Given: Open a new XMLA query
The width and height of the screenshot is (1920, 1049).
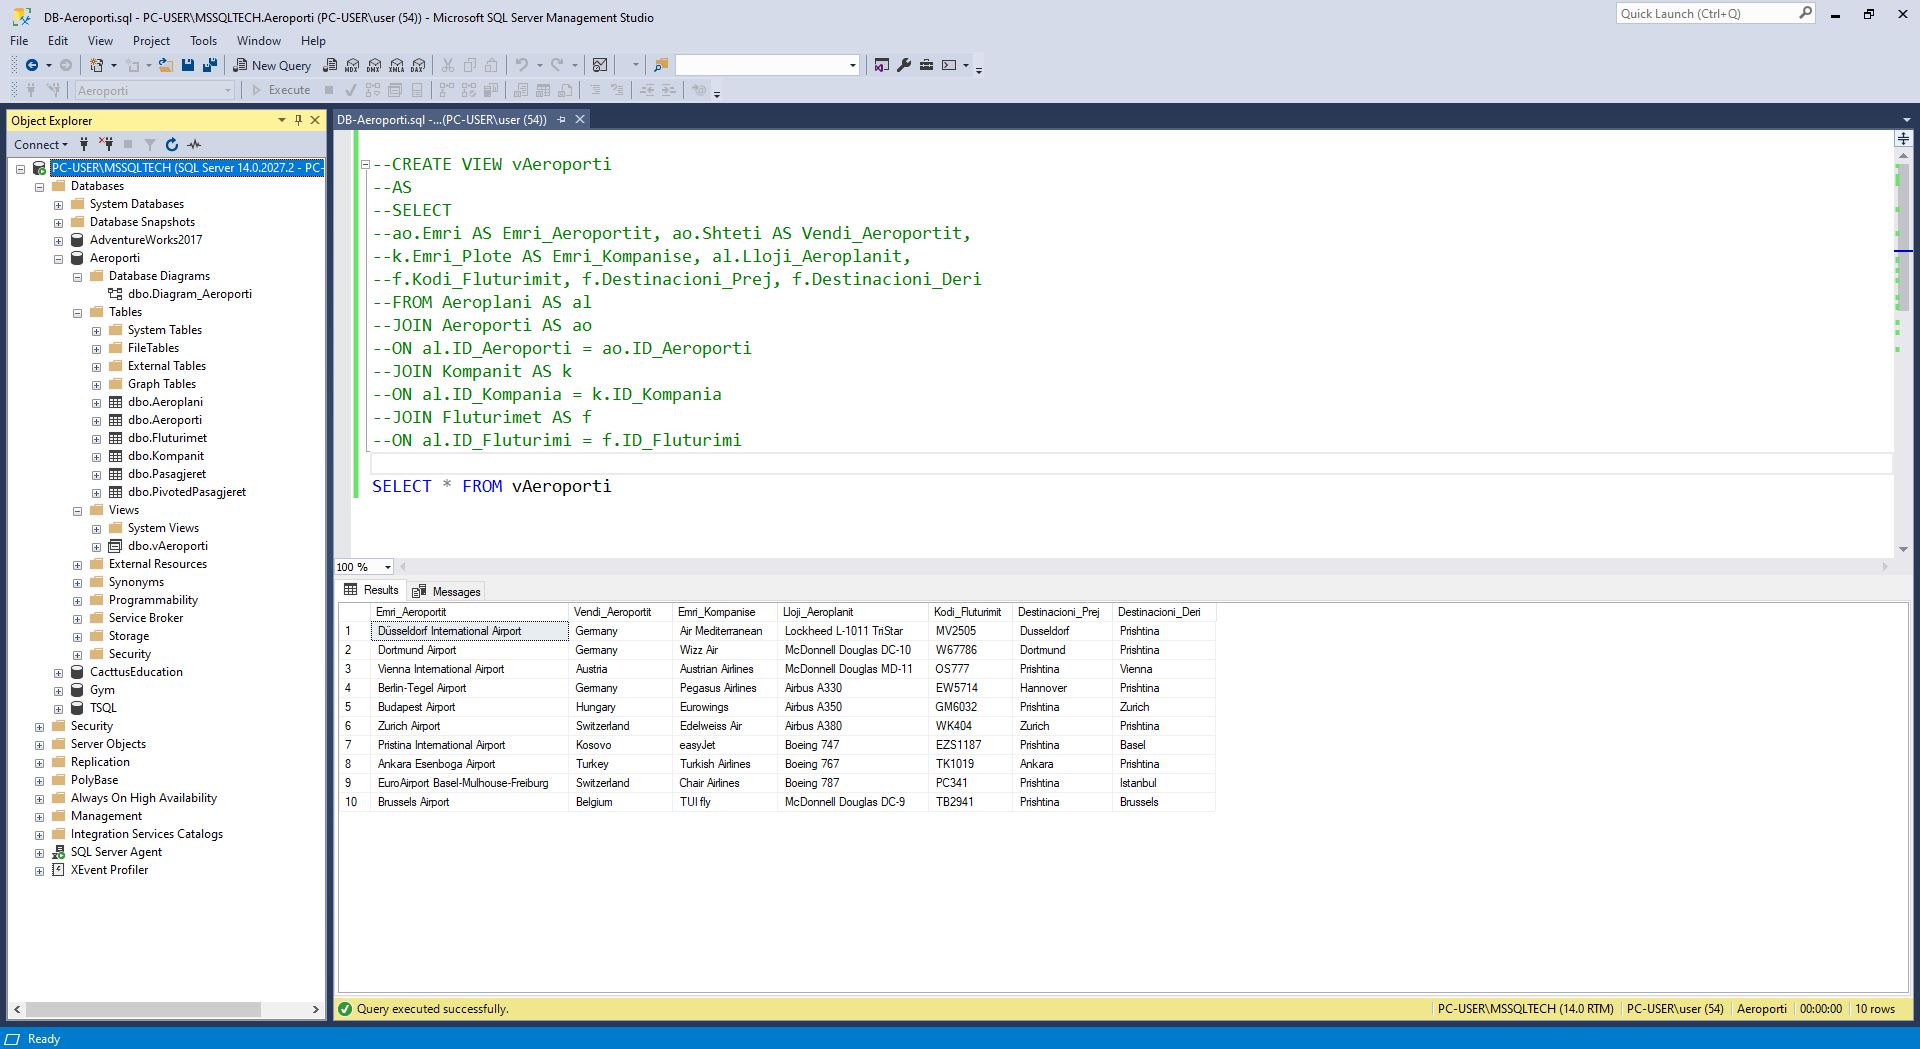Looking at the screenshot, I should coord(397,65).
